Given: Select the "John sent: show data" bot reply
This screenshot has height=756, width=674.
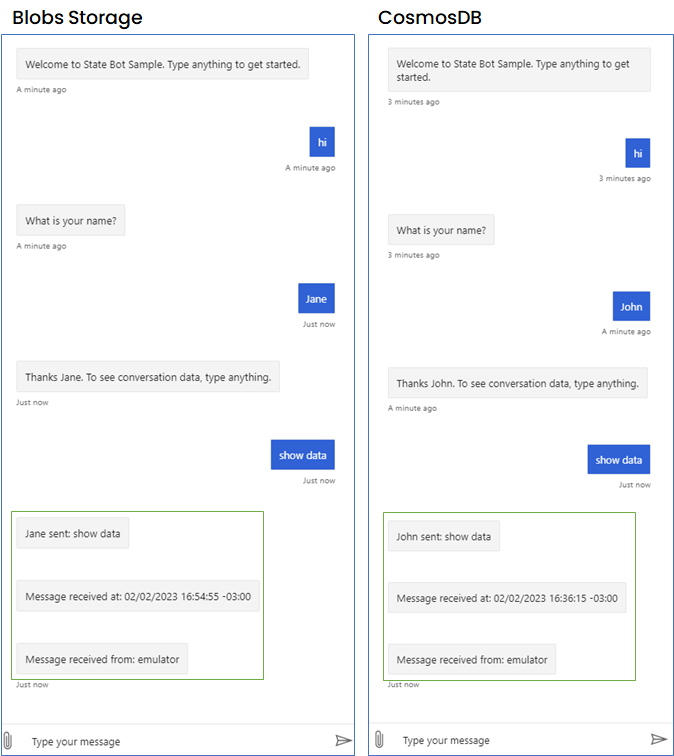Looking at the screenshot, I should click(x=444, y=536).
